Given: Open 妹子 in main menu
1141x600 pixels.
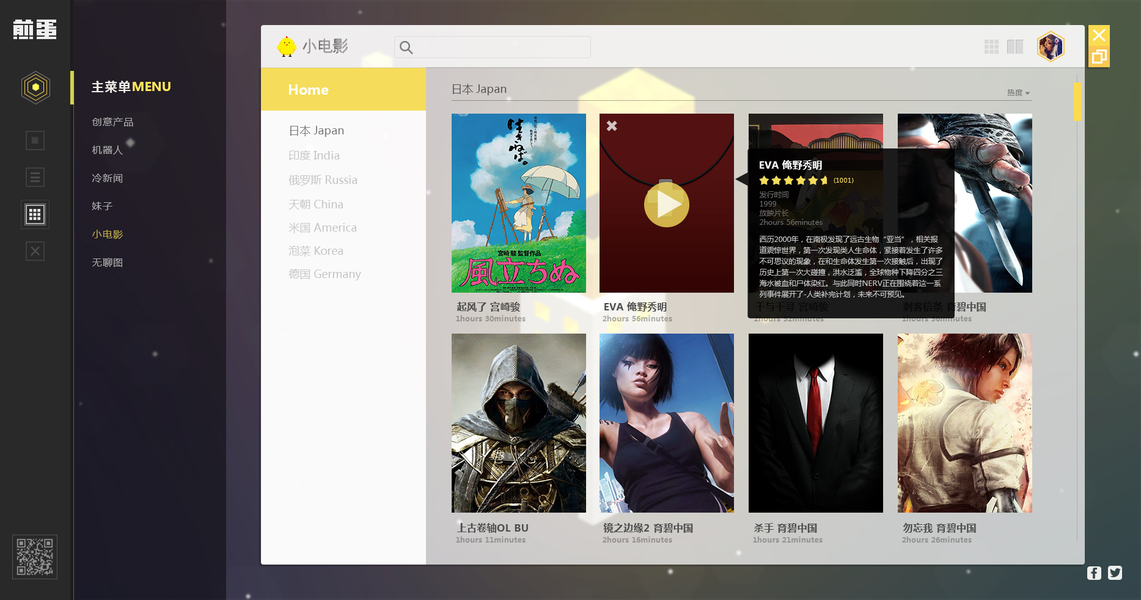Looking at the screenshot, I should pyautogui.click(x=102, y=207).
